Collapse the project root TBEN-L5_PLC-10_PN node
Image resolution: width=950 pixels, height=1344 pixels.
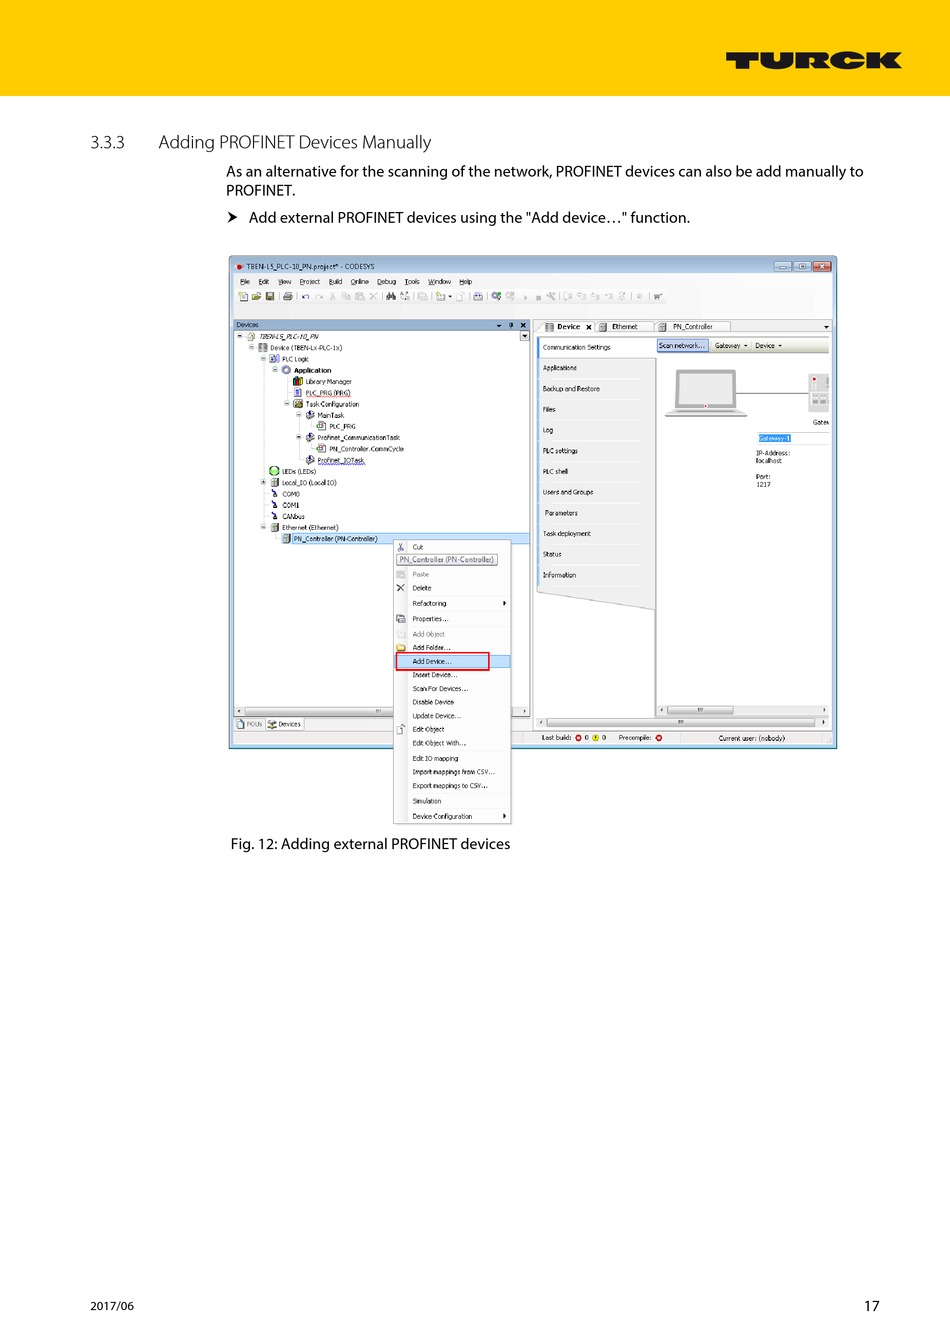click(239, 336)
